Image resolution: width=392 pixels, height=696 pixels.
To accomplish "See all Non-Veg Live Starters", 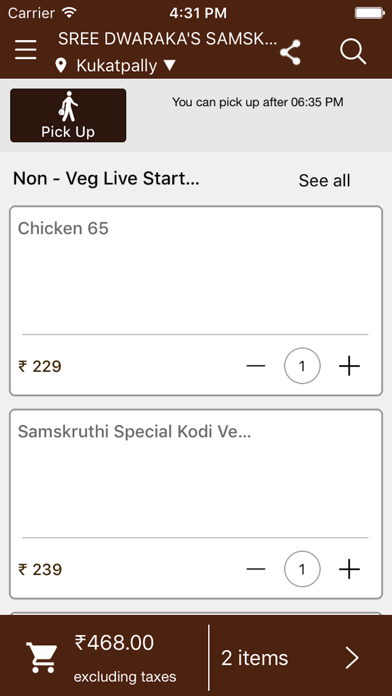I will (324, 181).
